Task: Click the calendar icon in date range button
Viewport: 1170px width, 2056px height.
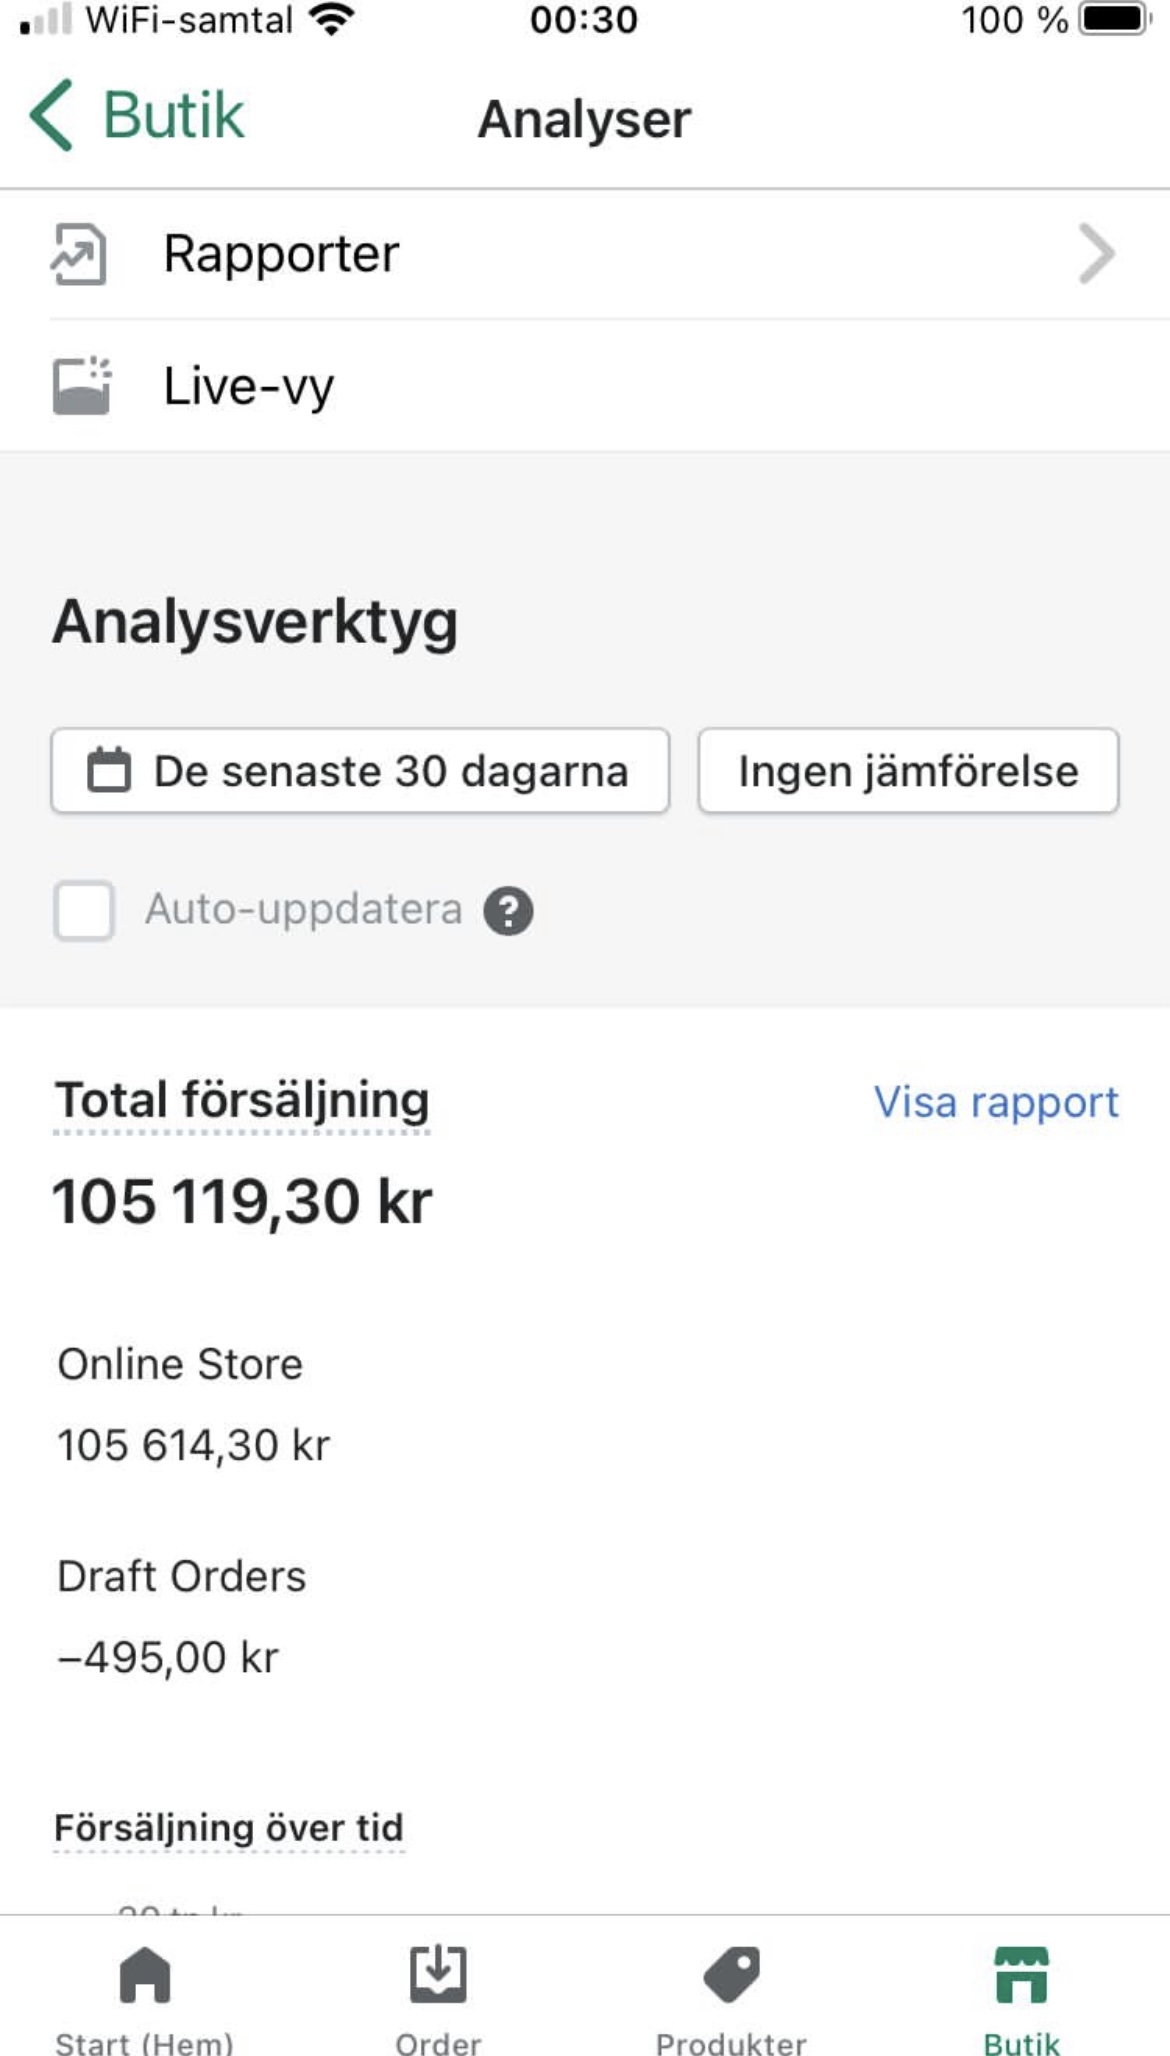Action: [x=109, y=771]
